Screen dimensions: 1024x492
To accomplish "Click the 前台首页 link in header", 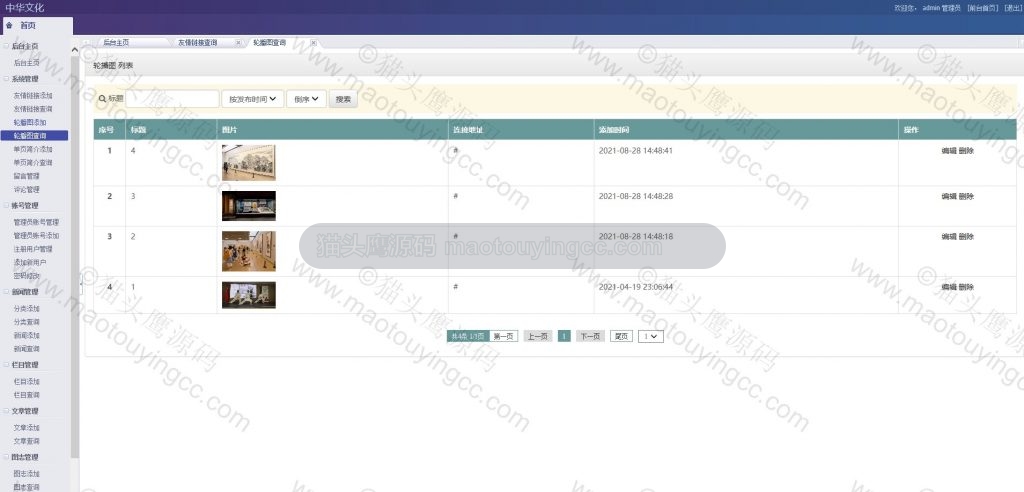I will tap(982, 8).
